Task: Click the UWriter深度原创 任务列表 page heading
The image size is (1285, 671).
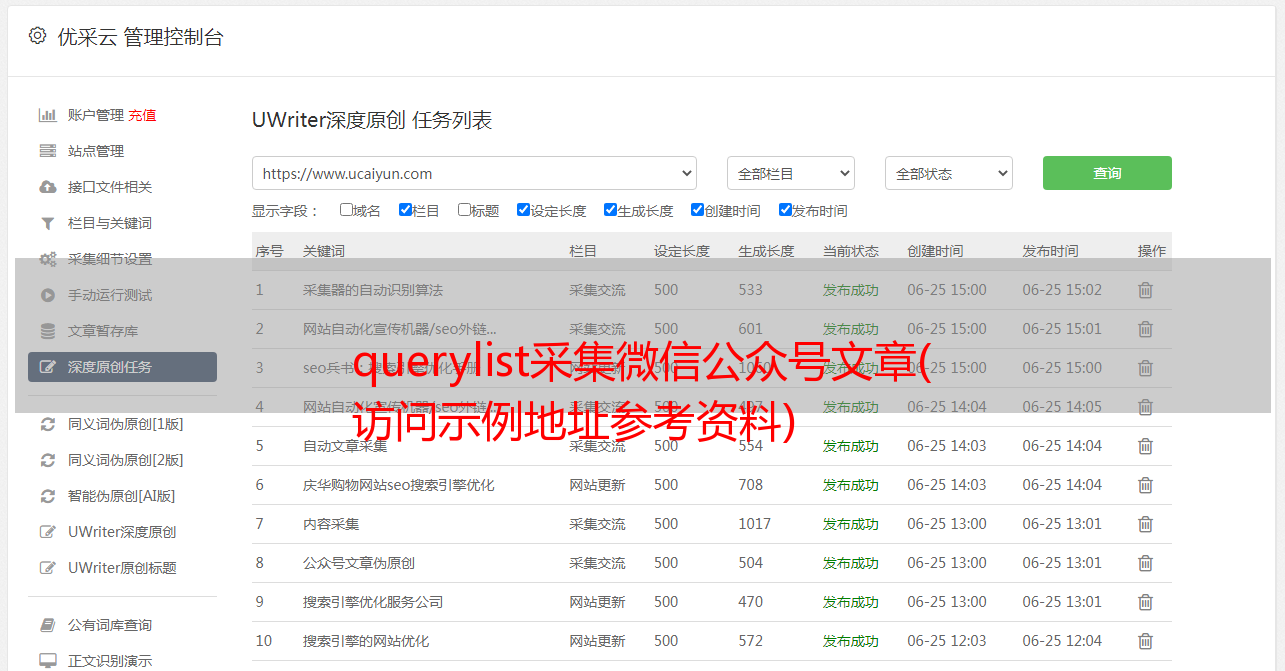Action: [x=372, y=120]
